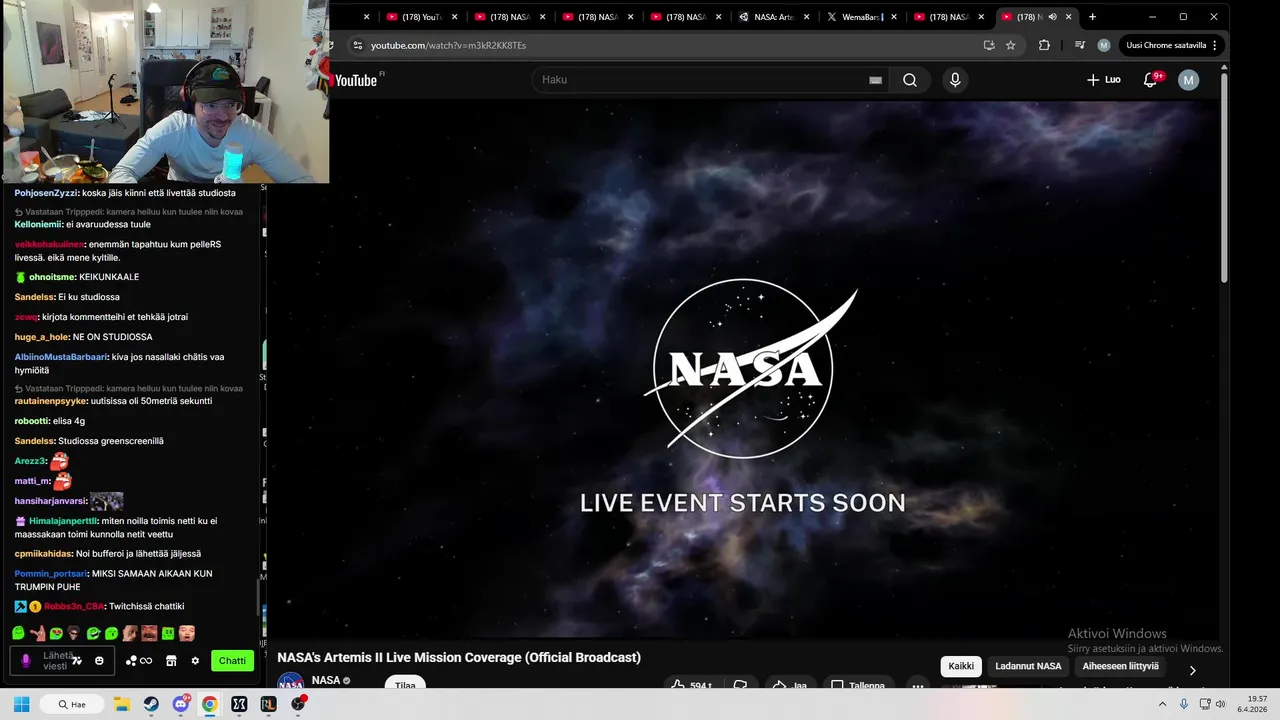This screenshot has width=1280, height=720.
Task: Open the emote picker smiley icon
Action: tap(99, 661)
